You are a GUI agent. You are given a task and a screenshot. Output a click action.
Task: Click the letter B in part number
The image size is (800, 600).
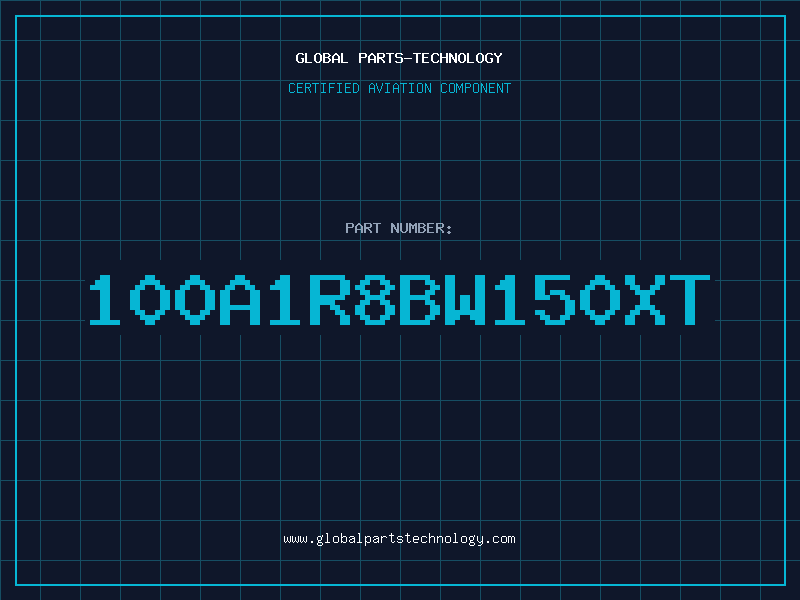point(419,299)
